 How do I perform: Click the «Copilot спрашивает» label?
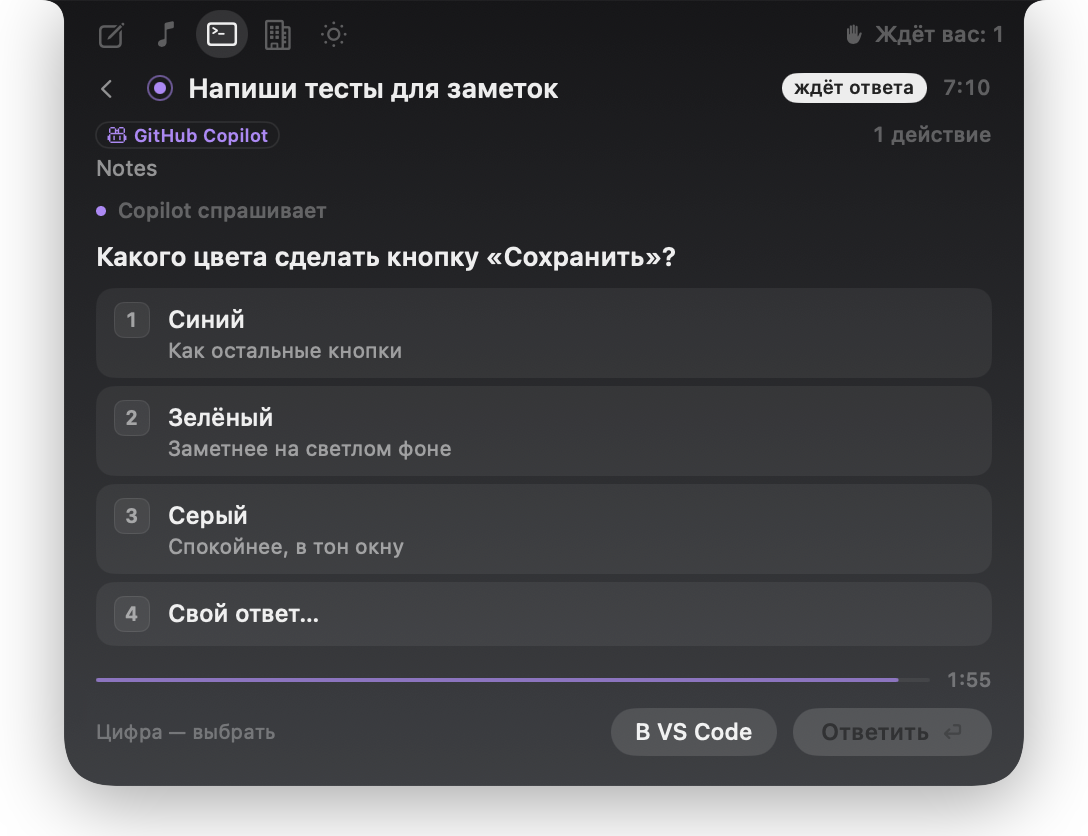[222, 211]
